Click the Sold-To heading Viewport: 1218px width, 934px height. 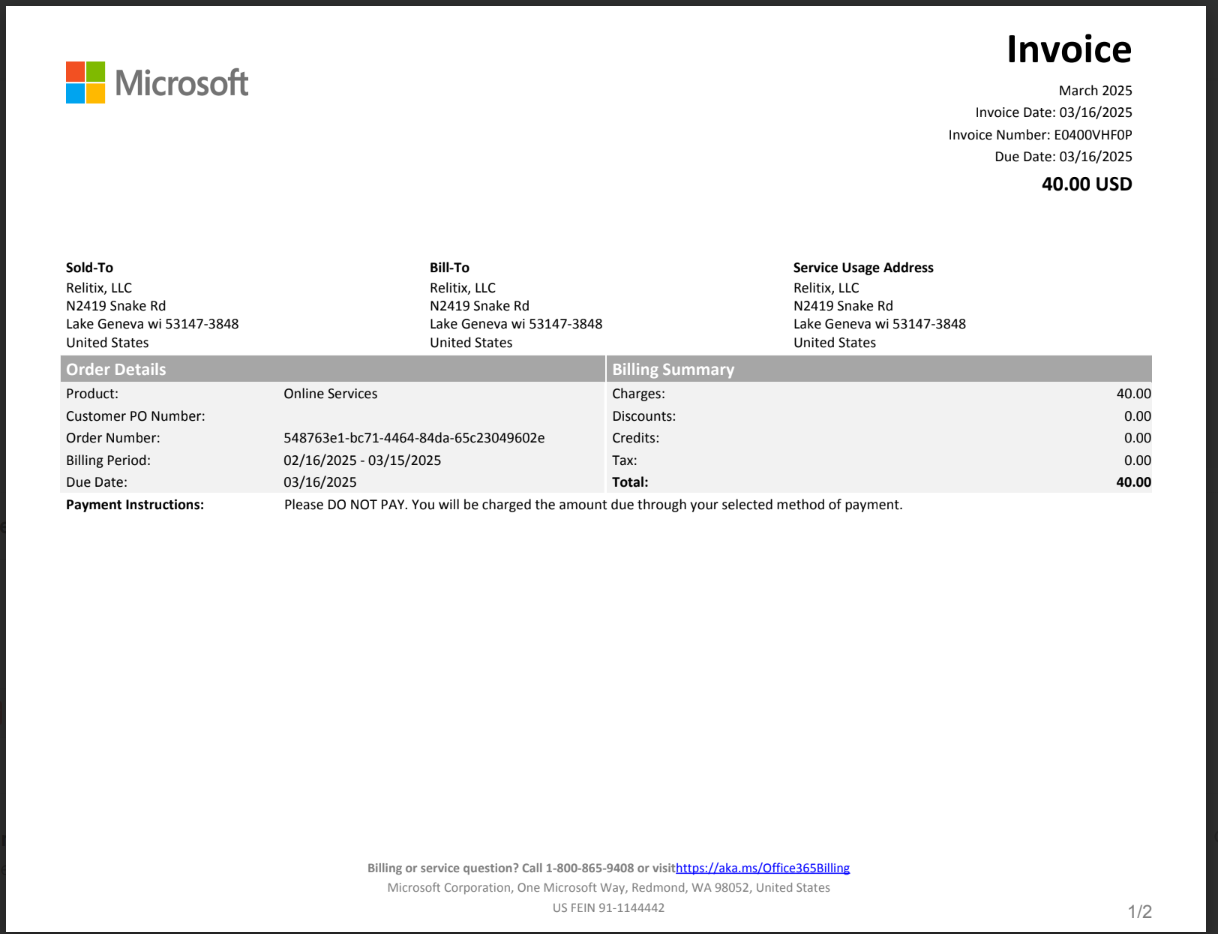[90, 267]
